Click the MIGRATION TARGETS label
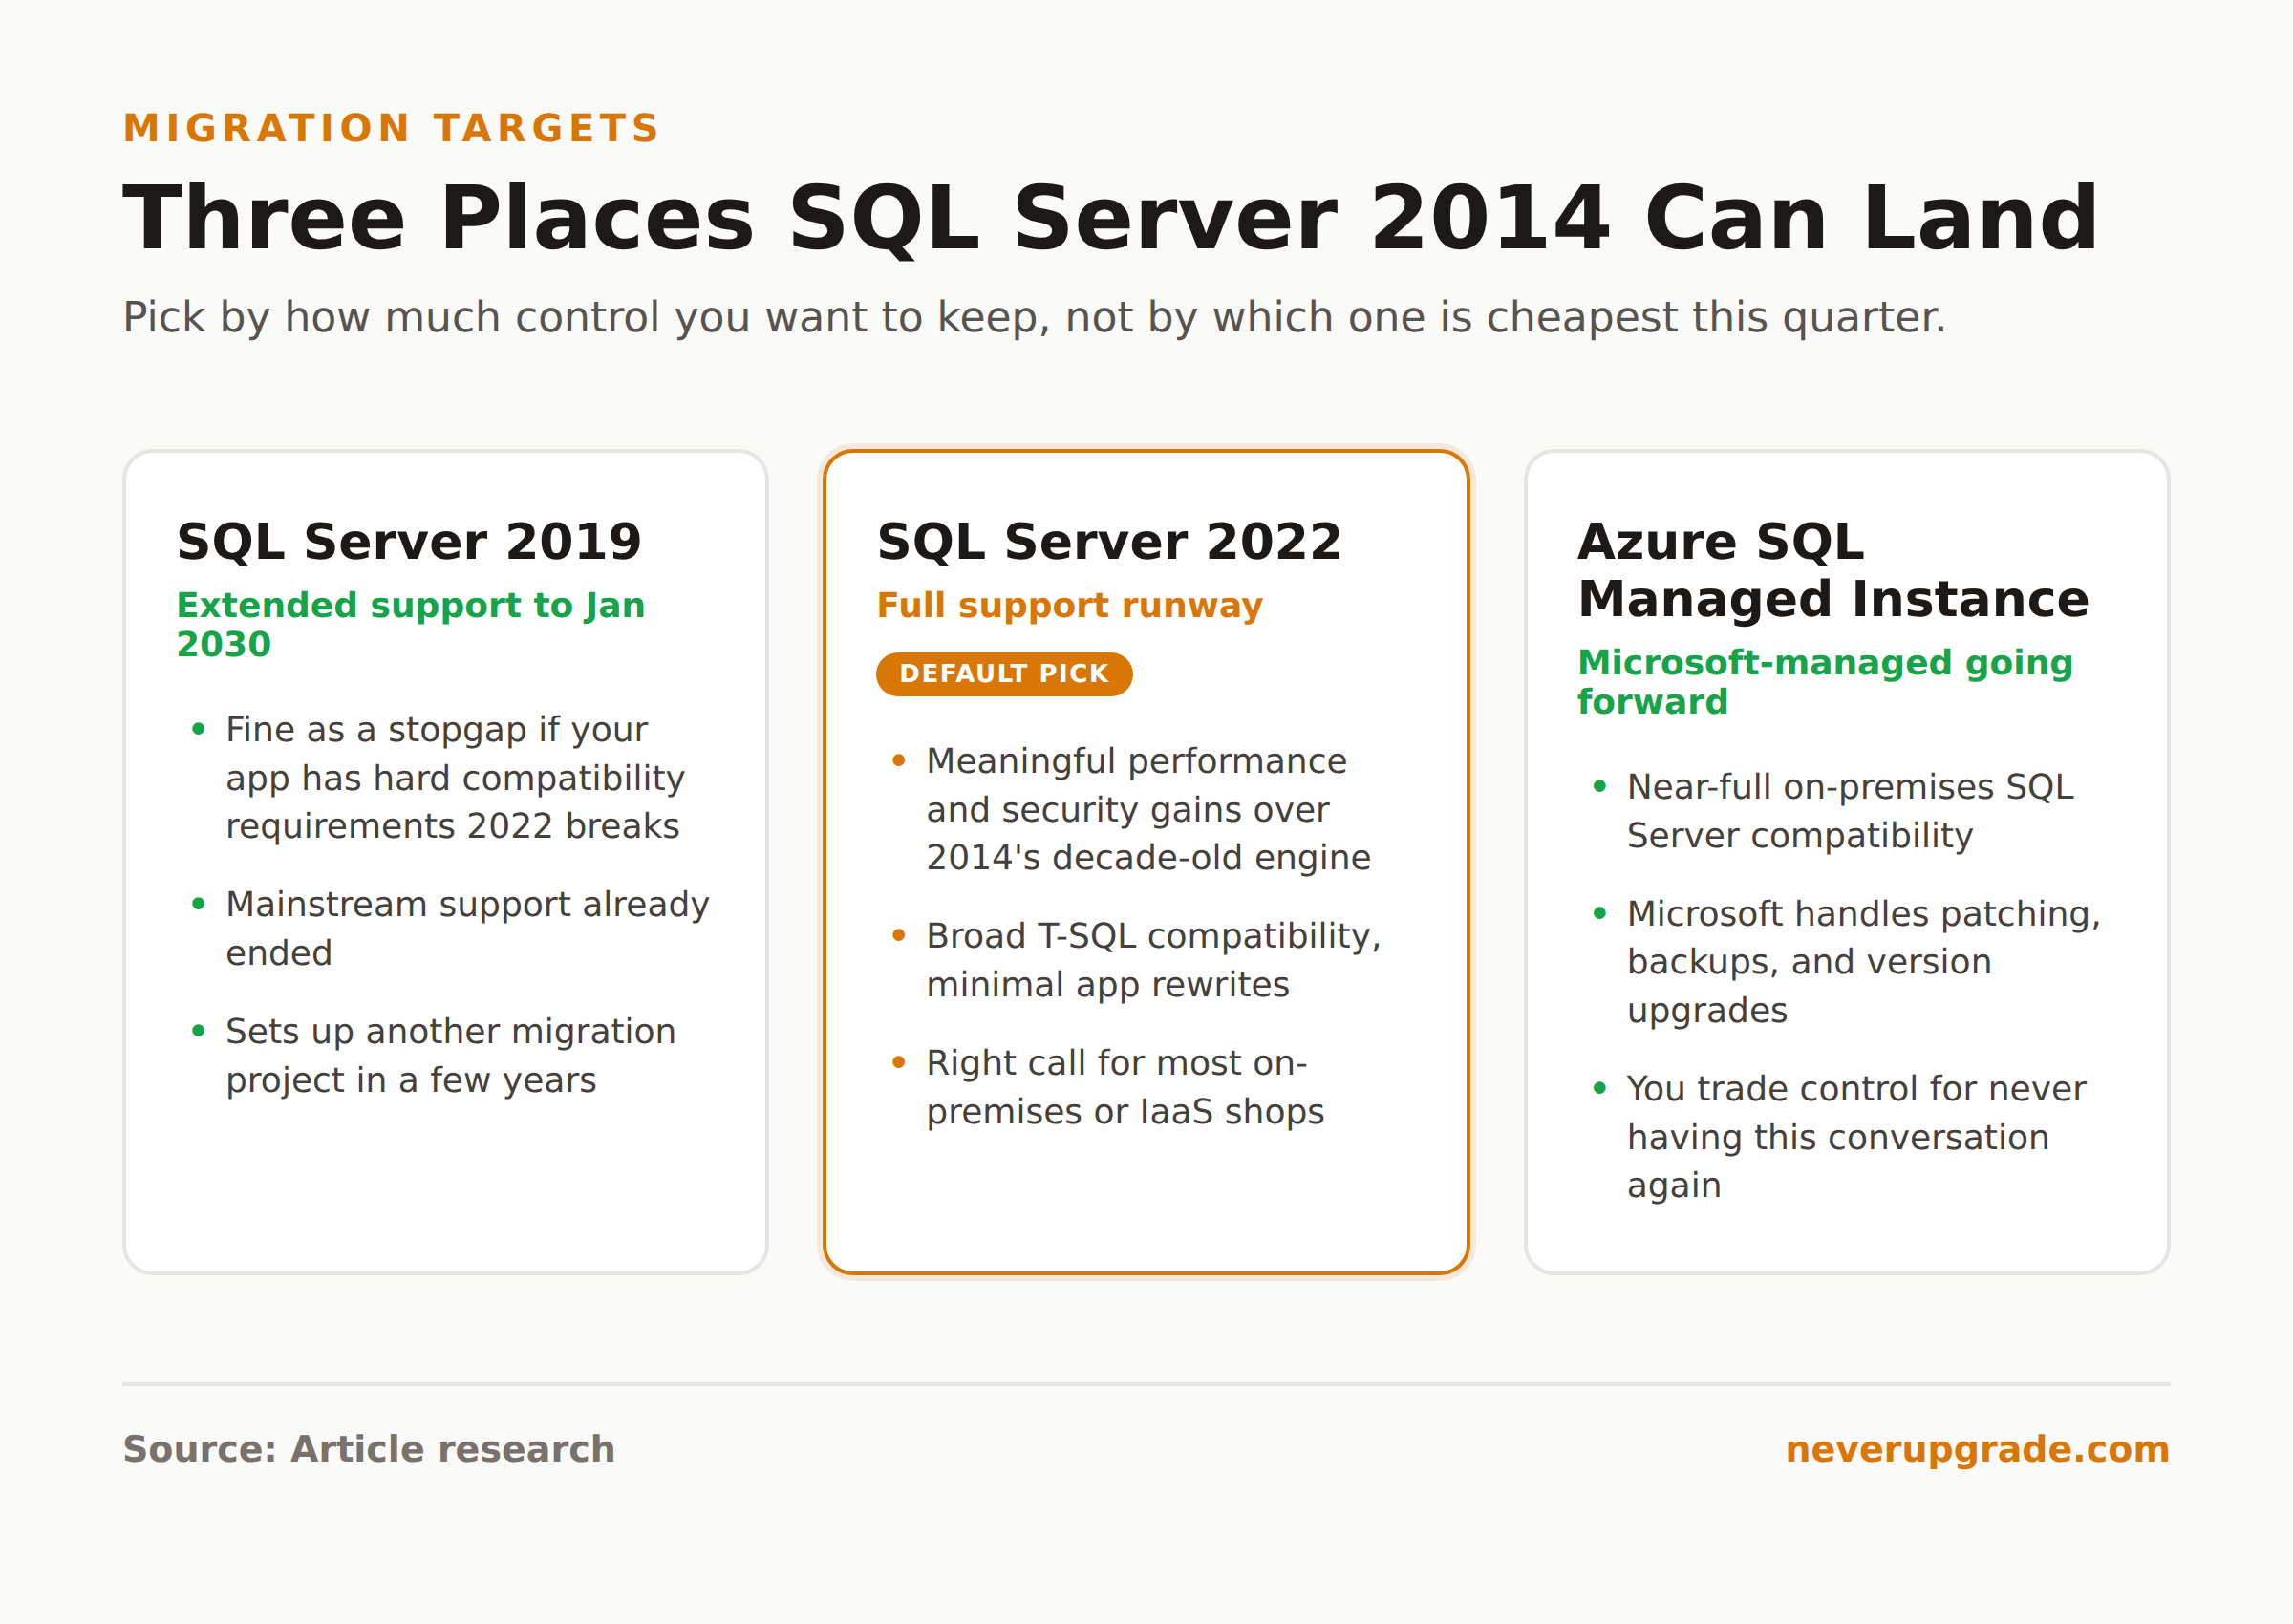2293x1624 pixels. [x=391, y=128]
